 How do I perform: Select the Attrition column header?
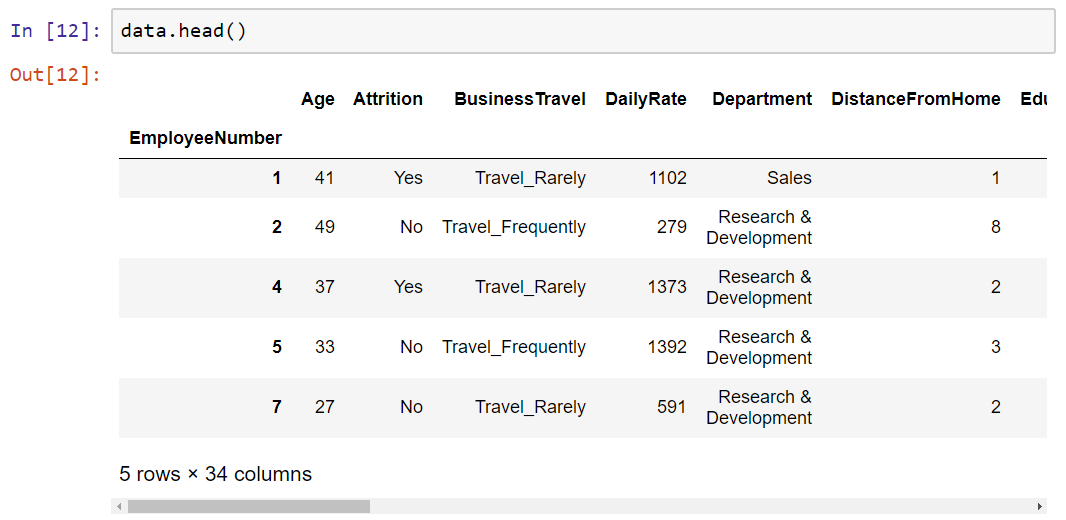click(388, 99)
